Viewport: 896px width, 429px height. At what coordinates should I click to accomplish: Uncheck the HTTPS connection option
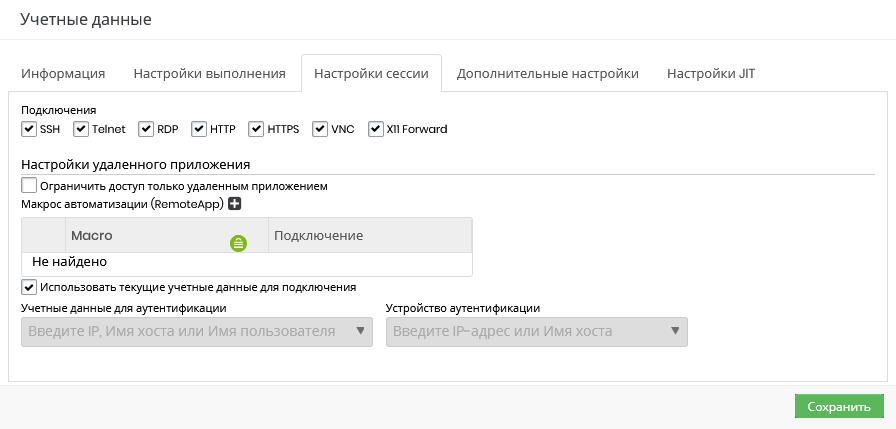(257, 129)
